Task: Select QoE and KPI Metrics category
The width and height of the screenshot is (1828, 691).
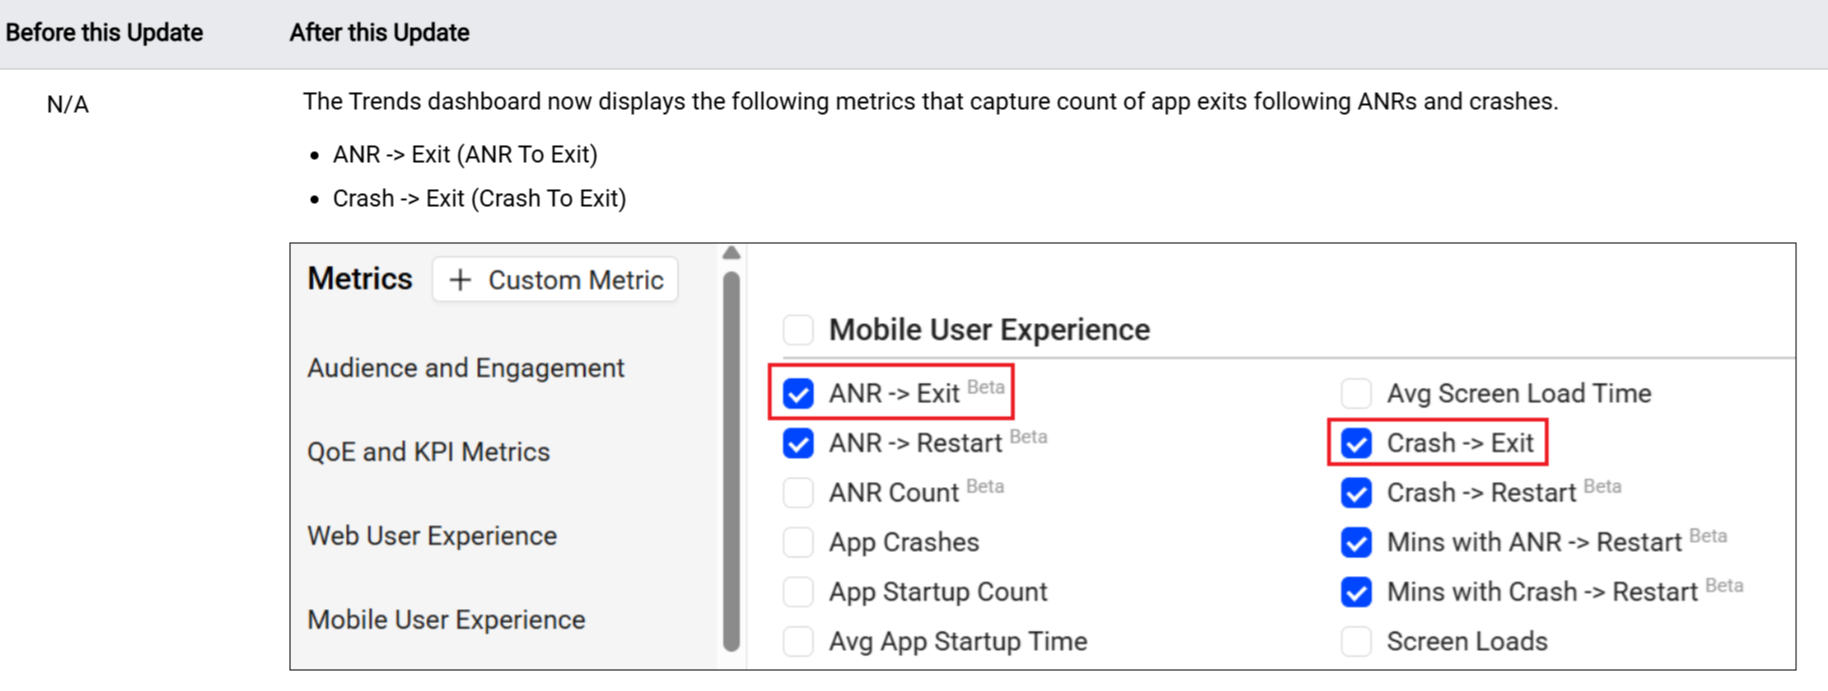Action: coord(428,452)
